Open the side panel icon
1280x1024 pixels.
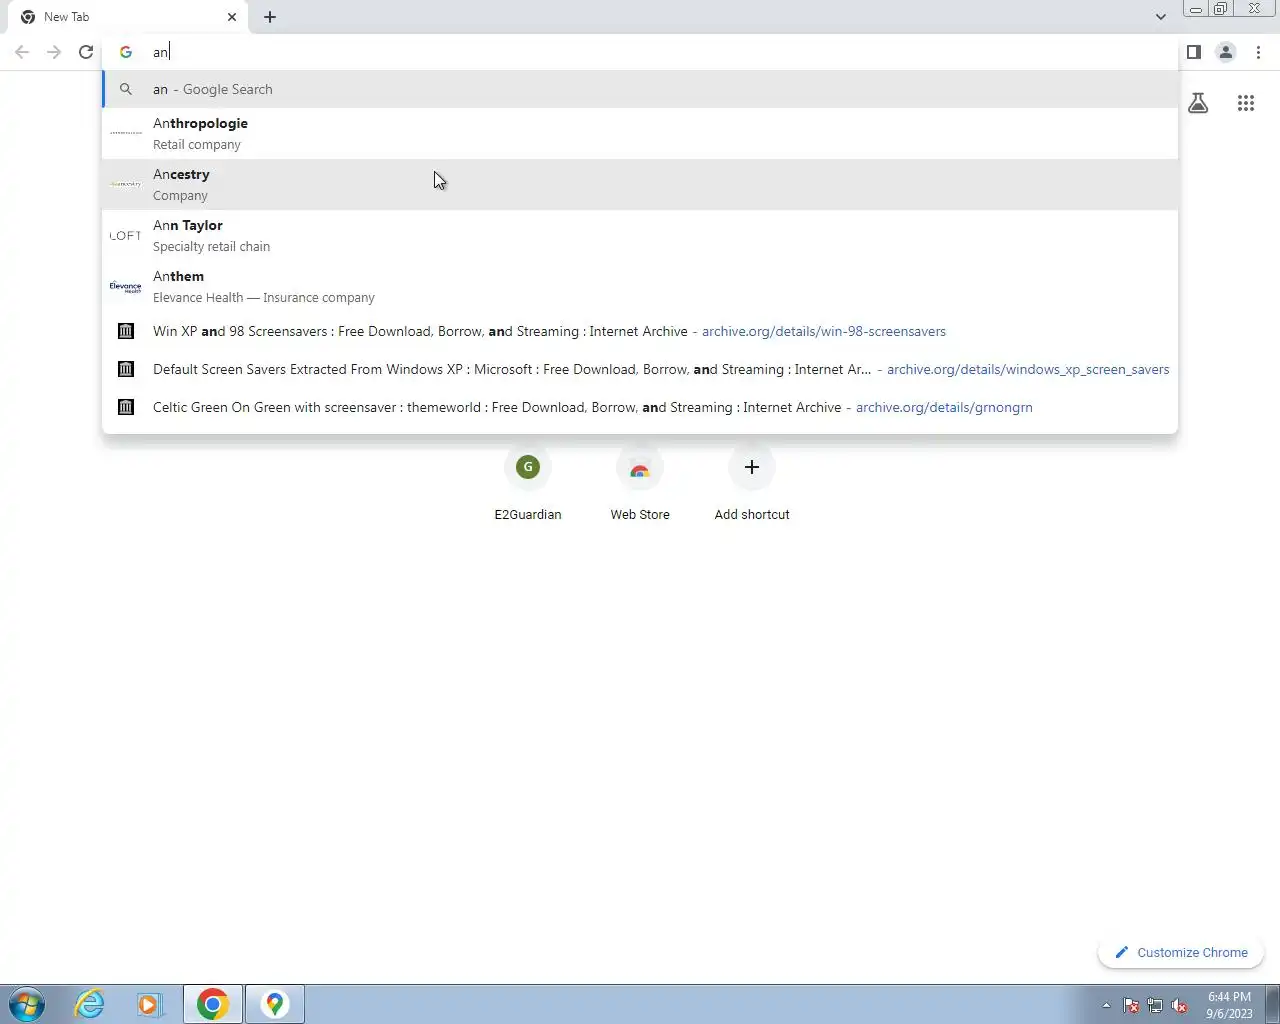(x=1194, y=52)
